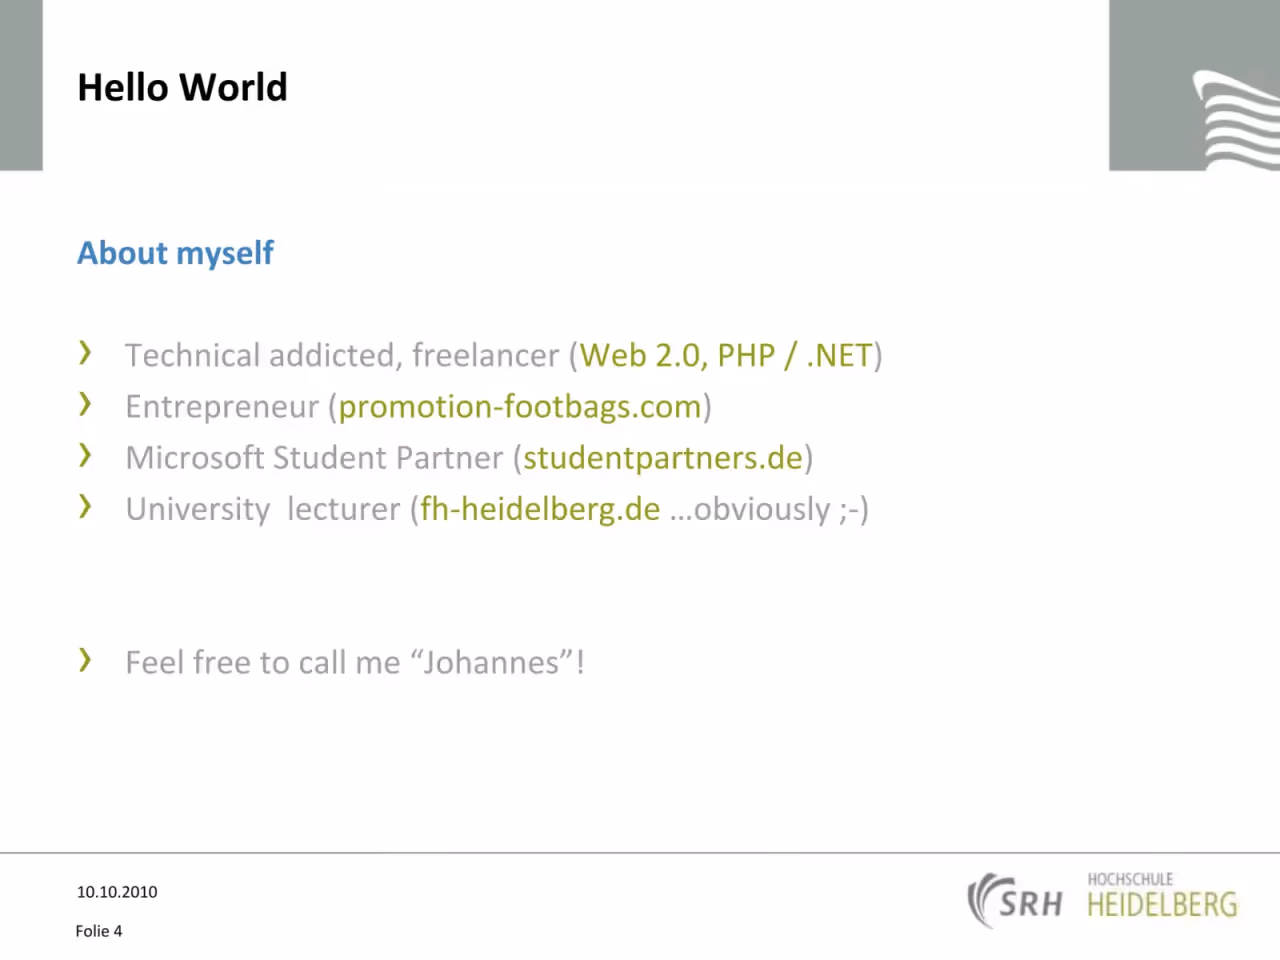1280x960 pixels.
Task: Click the Web 2.0, PHP / .NET text
Action: point(727,355)
